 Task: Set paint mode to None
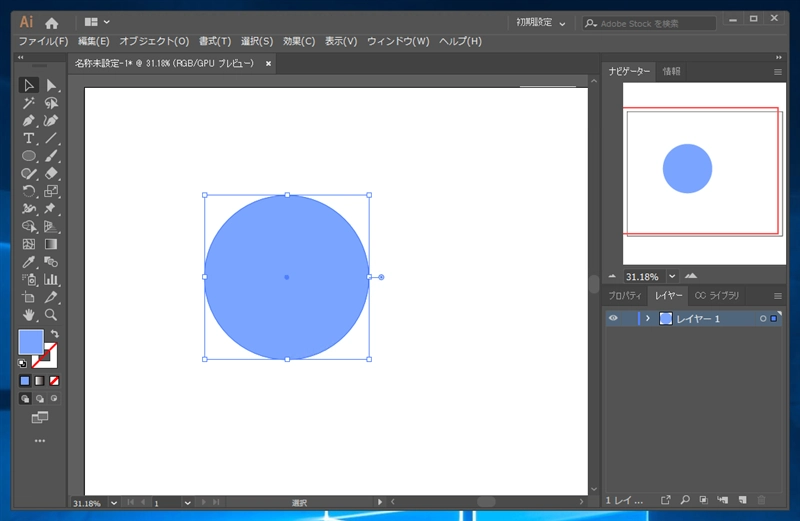(54, 381)
